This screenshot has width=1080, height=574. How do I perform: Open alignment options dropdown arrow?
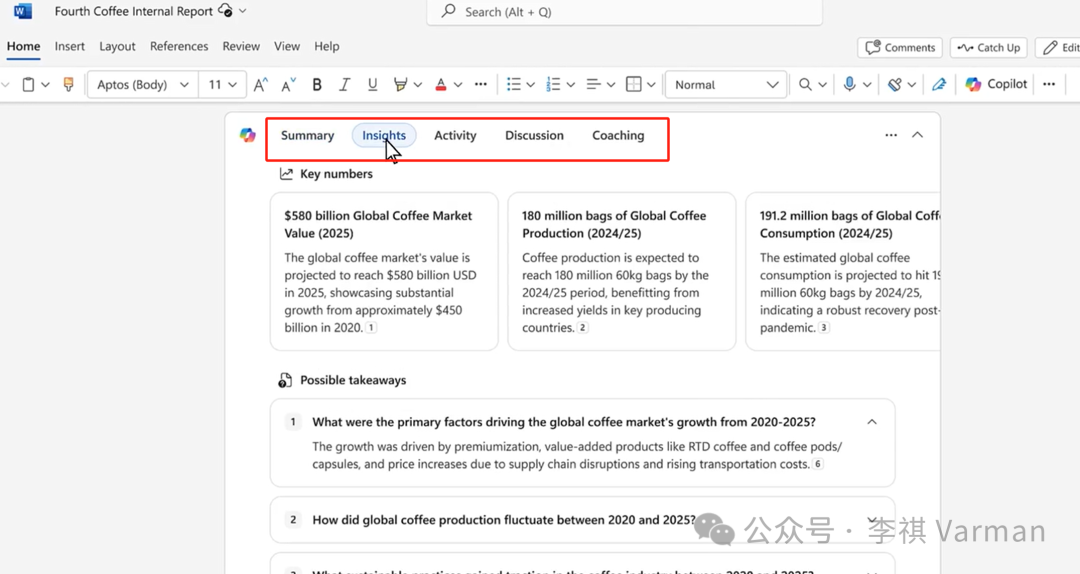pyautogui.click(x=611, y=85)
